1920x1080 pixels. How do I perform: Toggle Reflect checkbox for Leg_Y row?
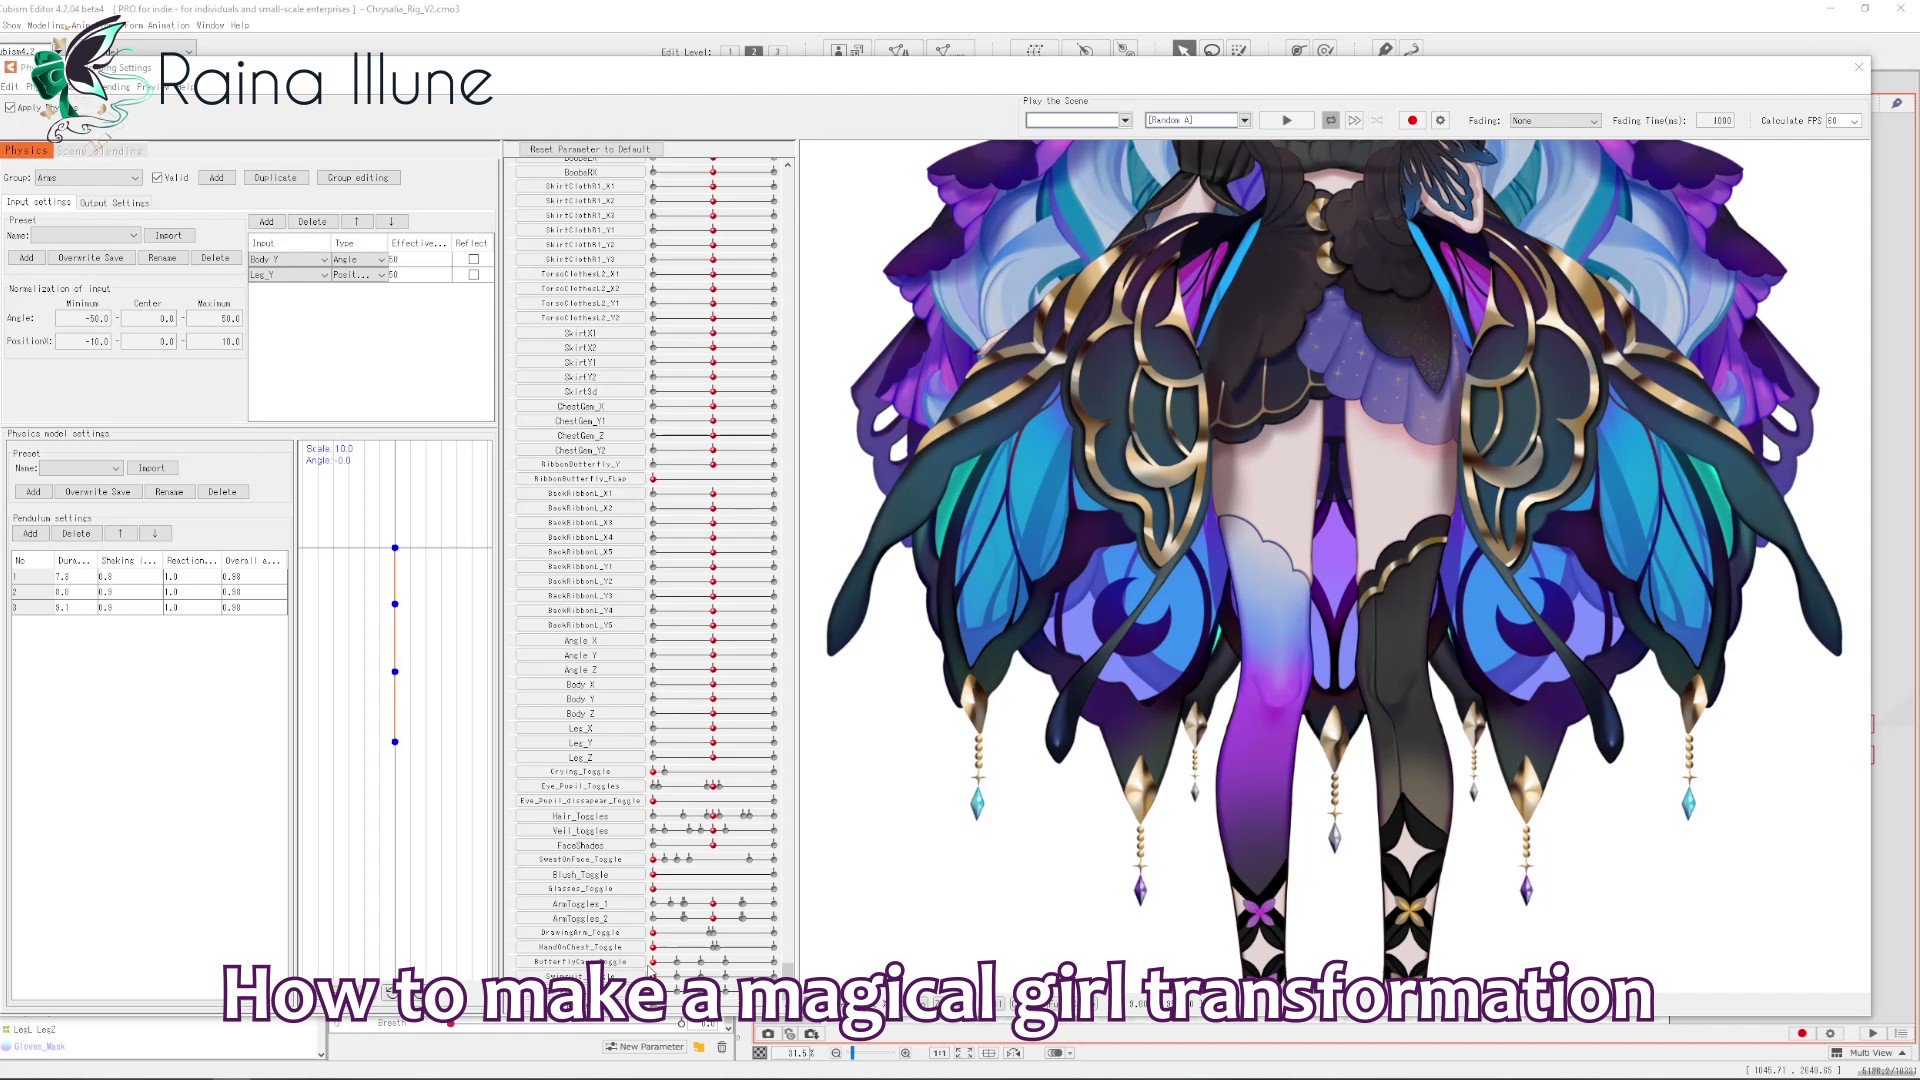pyautogui.click(x=474, y=275)
